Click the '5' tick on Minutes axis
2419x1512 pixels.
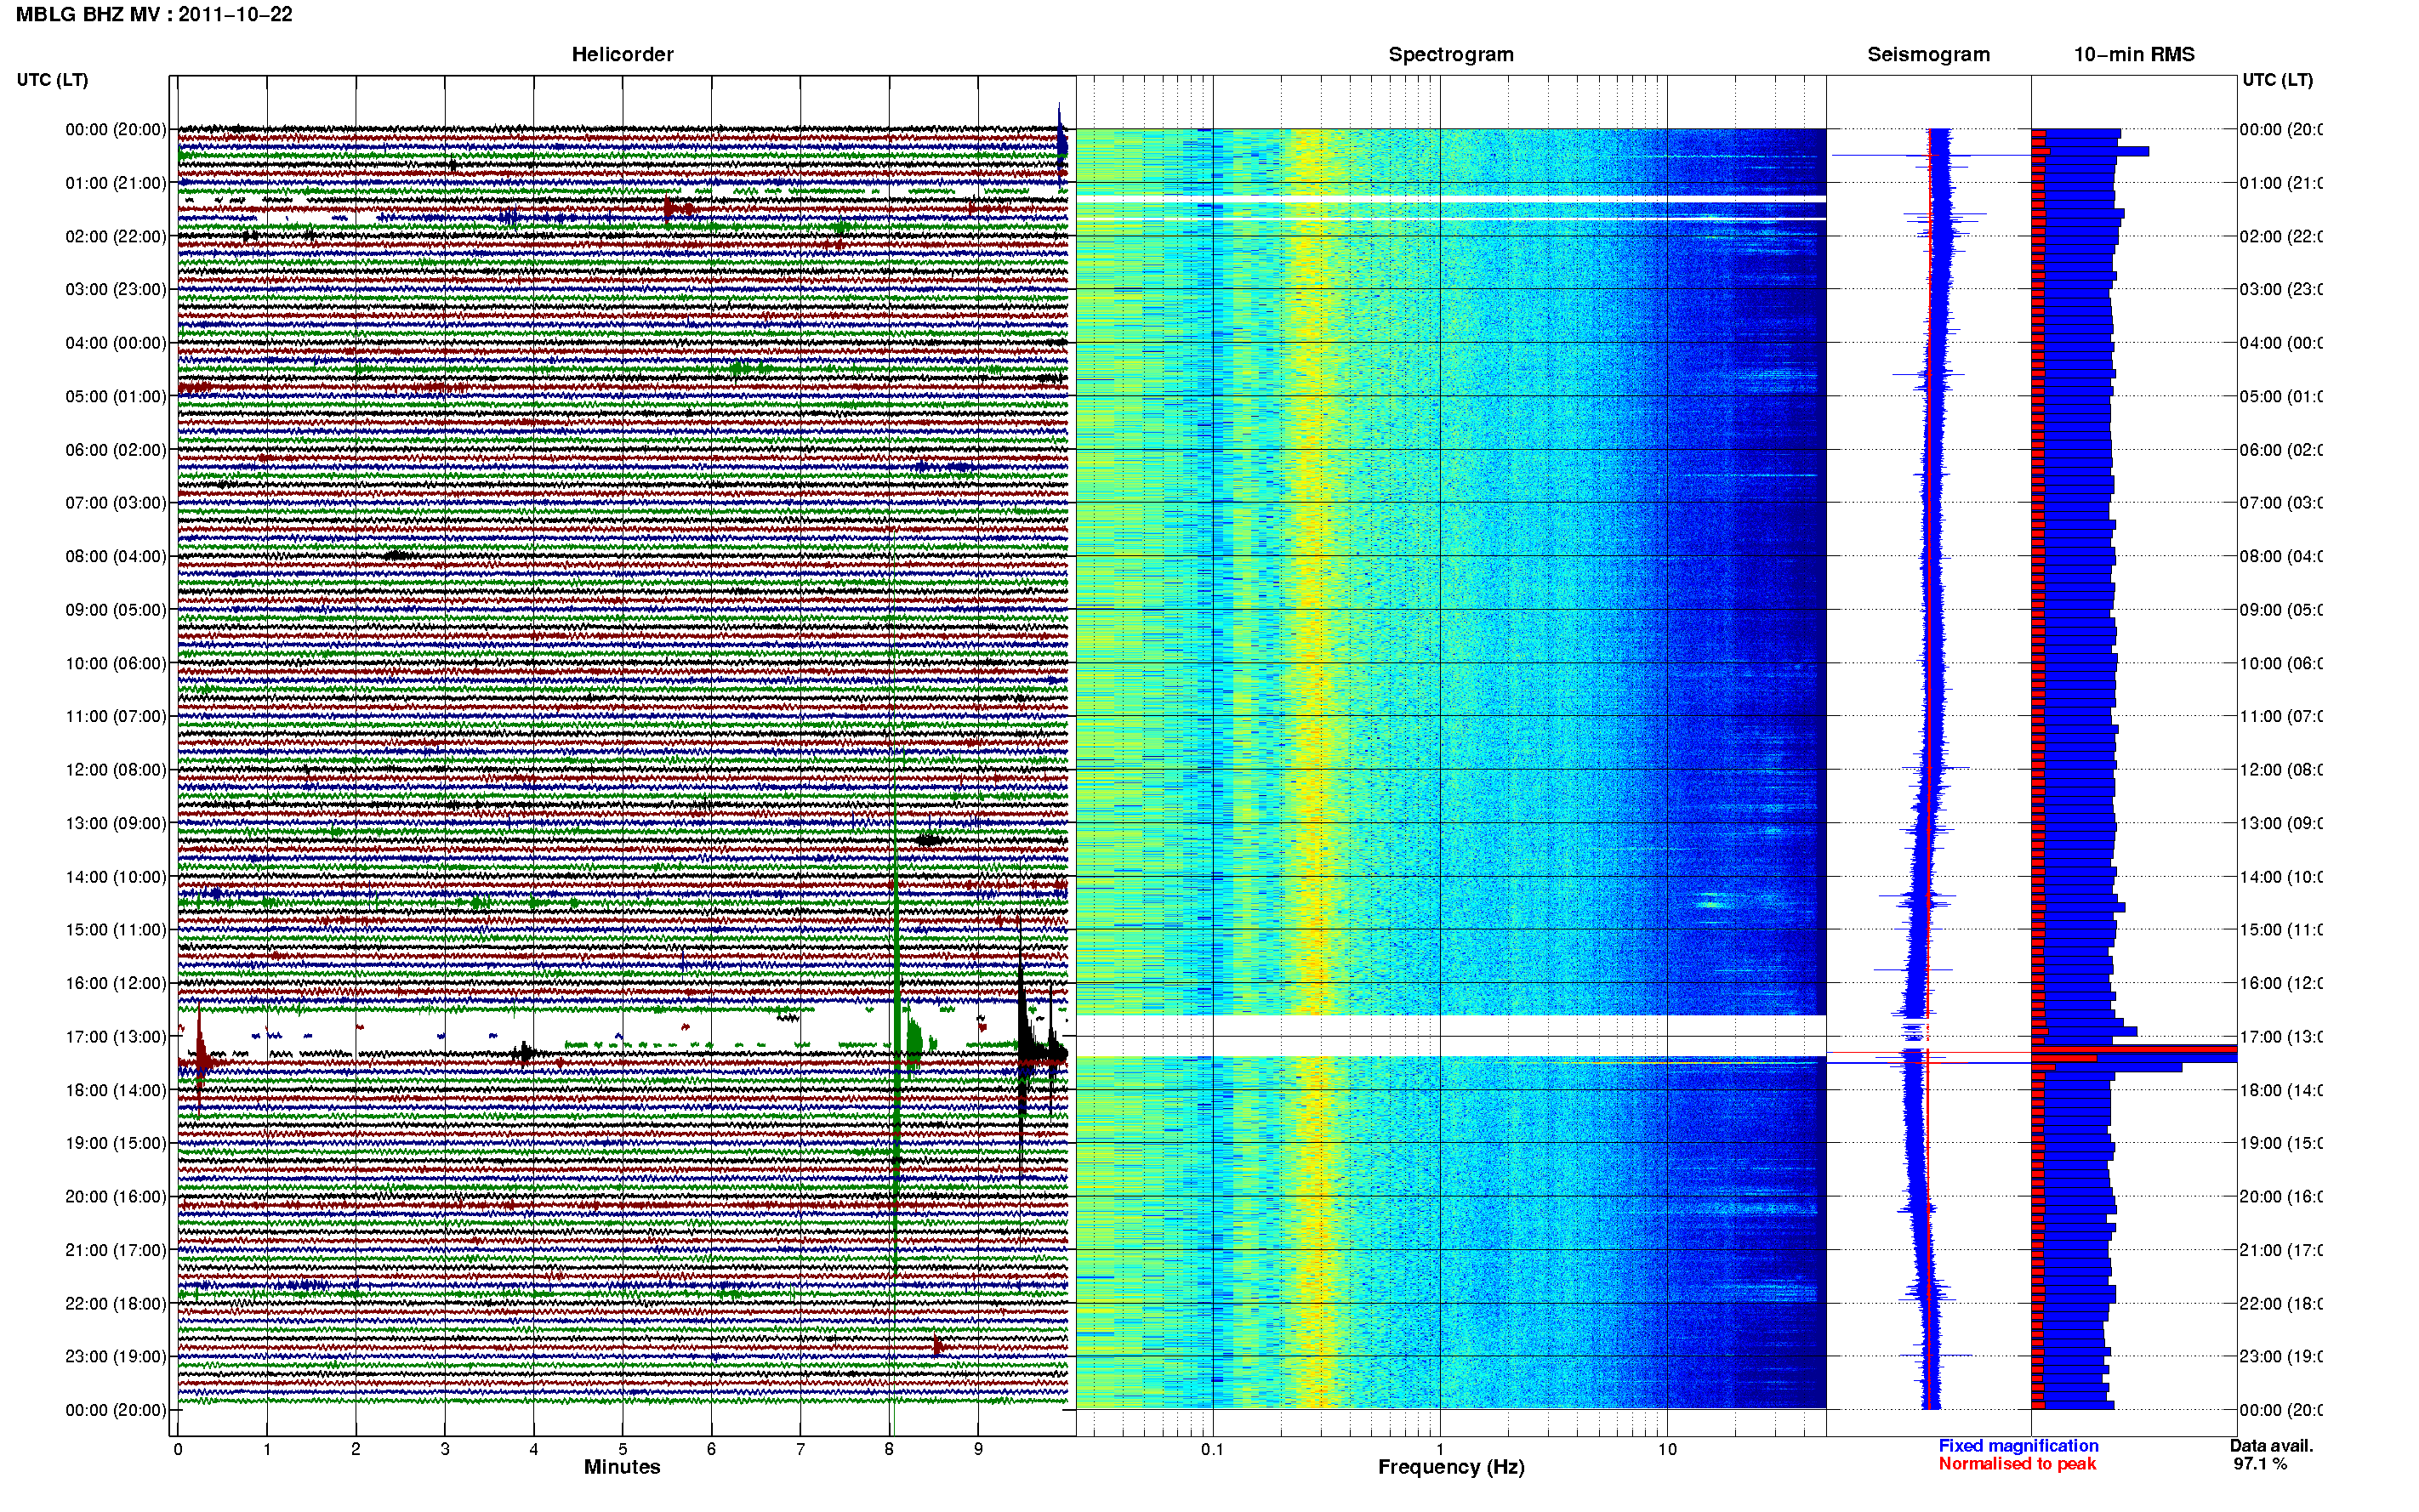[622, 1449]
